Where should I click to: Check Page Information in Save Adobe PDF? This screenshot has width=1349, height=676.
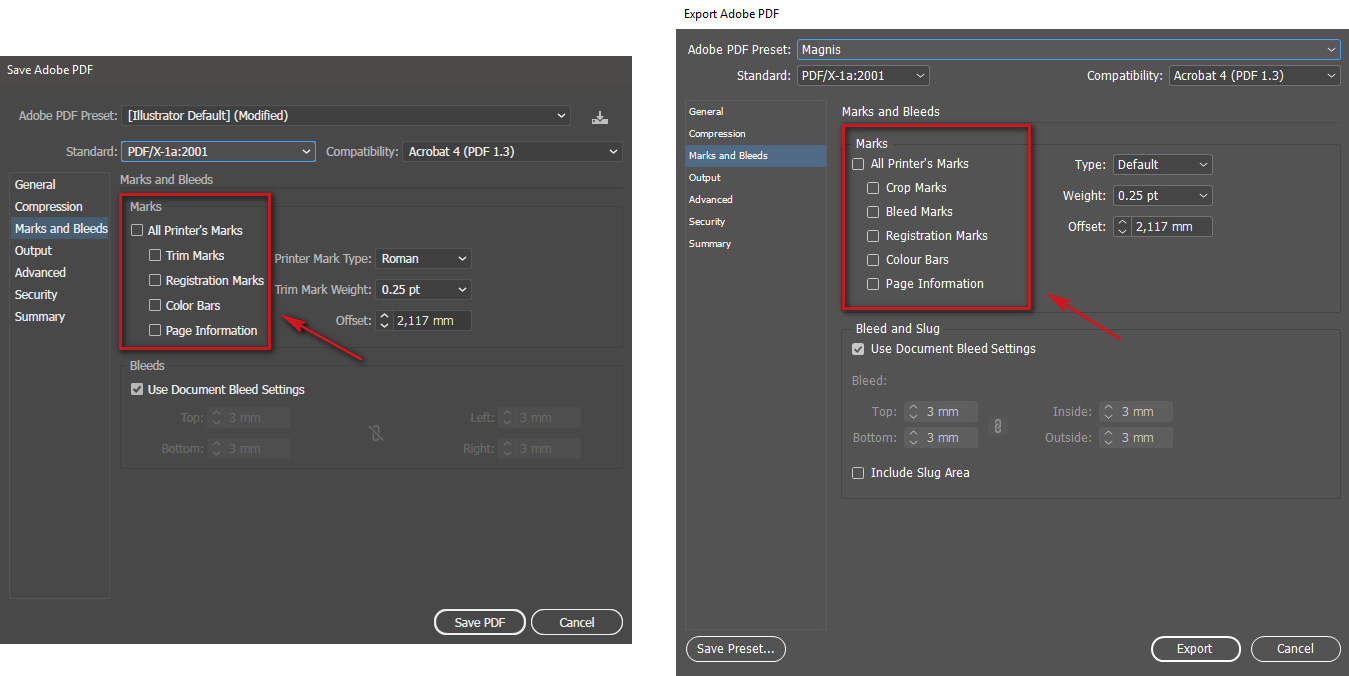pos(154,330)
